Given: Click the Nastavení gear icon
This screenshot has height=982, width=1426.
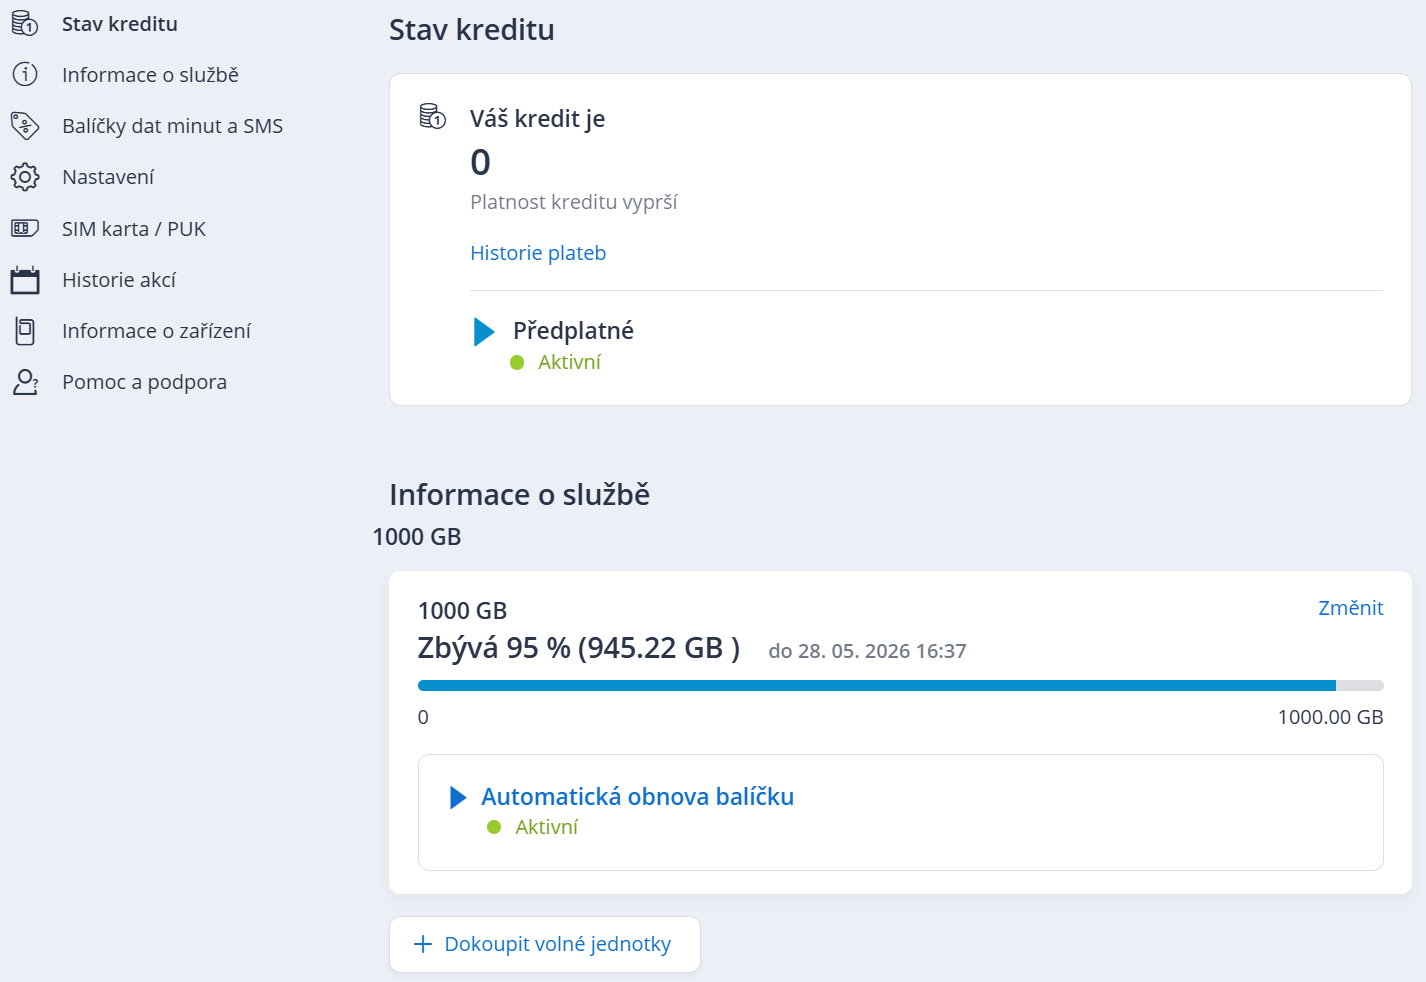Looking at the screenshot, I should [x=25, y=177].
